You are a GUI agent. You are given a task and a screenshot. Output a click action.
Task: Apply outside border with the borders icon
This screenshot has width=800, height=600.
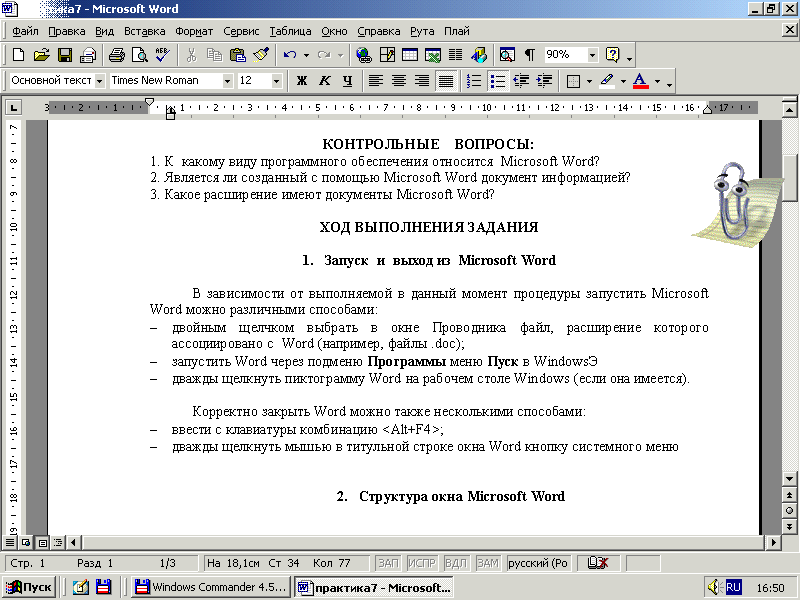tap(573, 81)
